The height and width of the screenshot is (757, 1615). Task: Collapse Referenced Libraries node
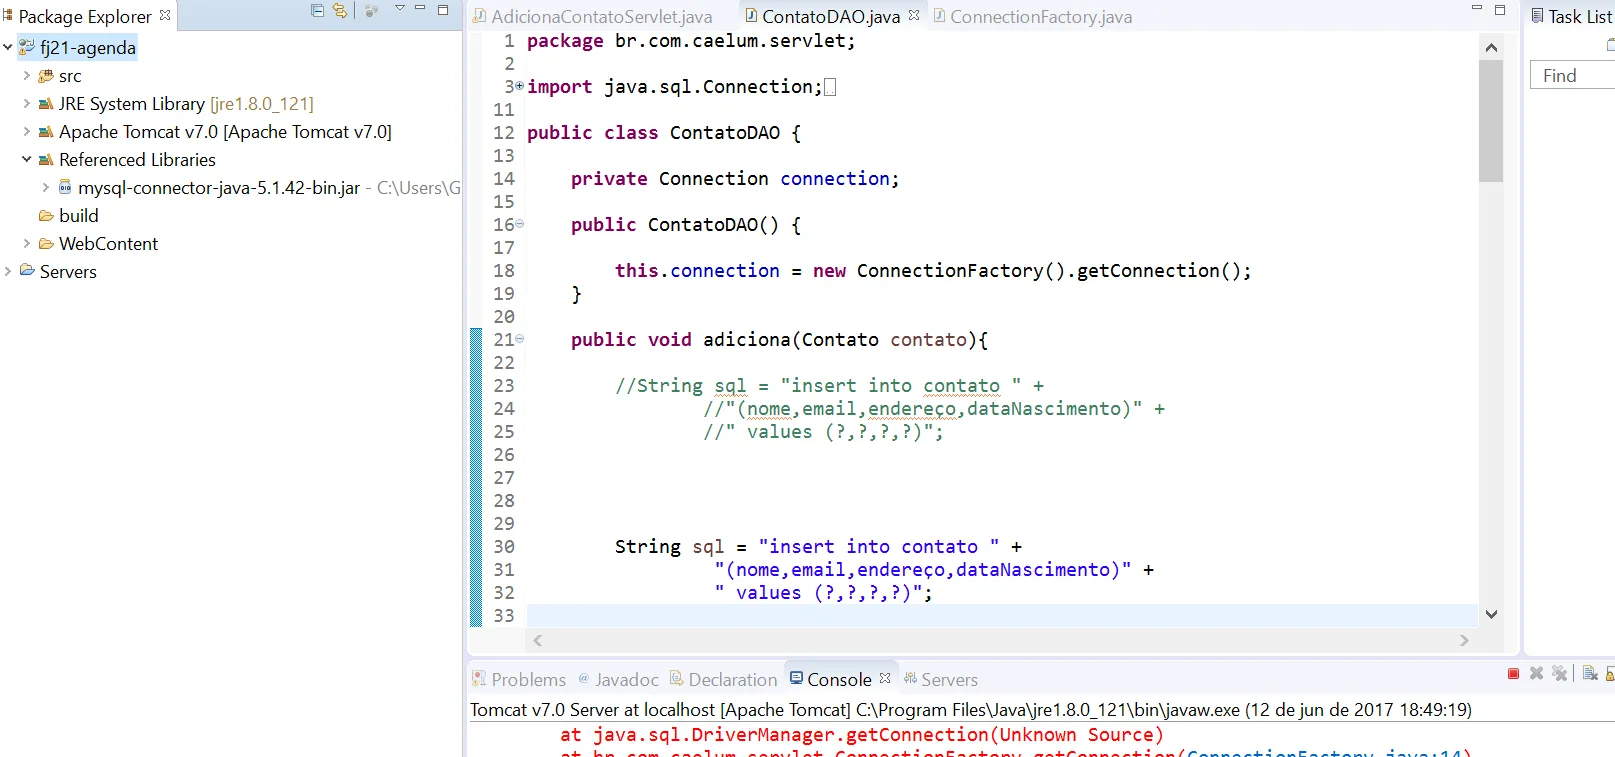27,159
